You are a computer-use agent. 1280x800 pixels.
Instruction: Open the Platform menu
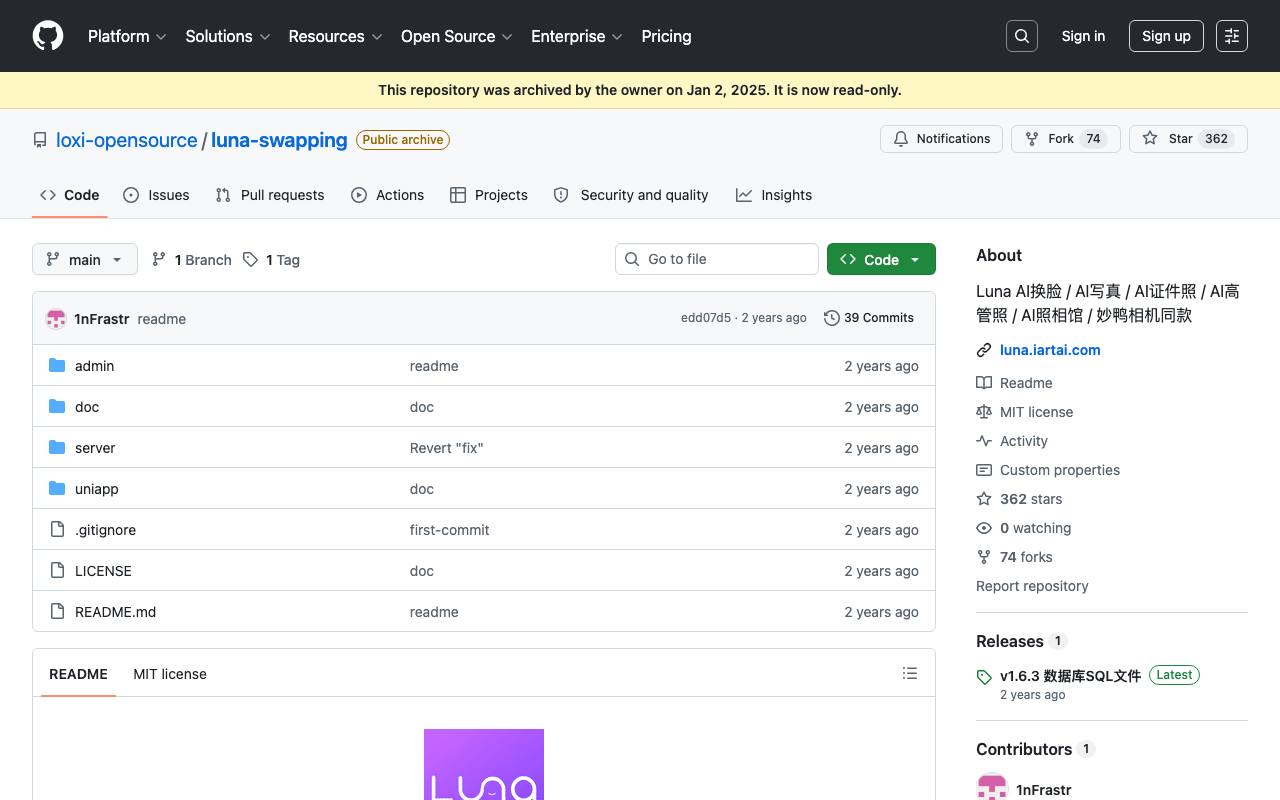pyautogui.click(x=128, y=36)
